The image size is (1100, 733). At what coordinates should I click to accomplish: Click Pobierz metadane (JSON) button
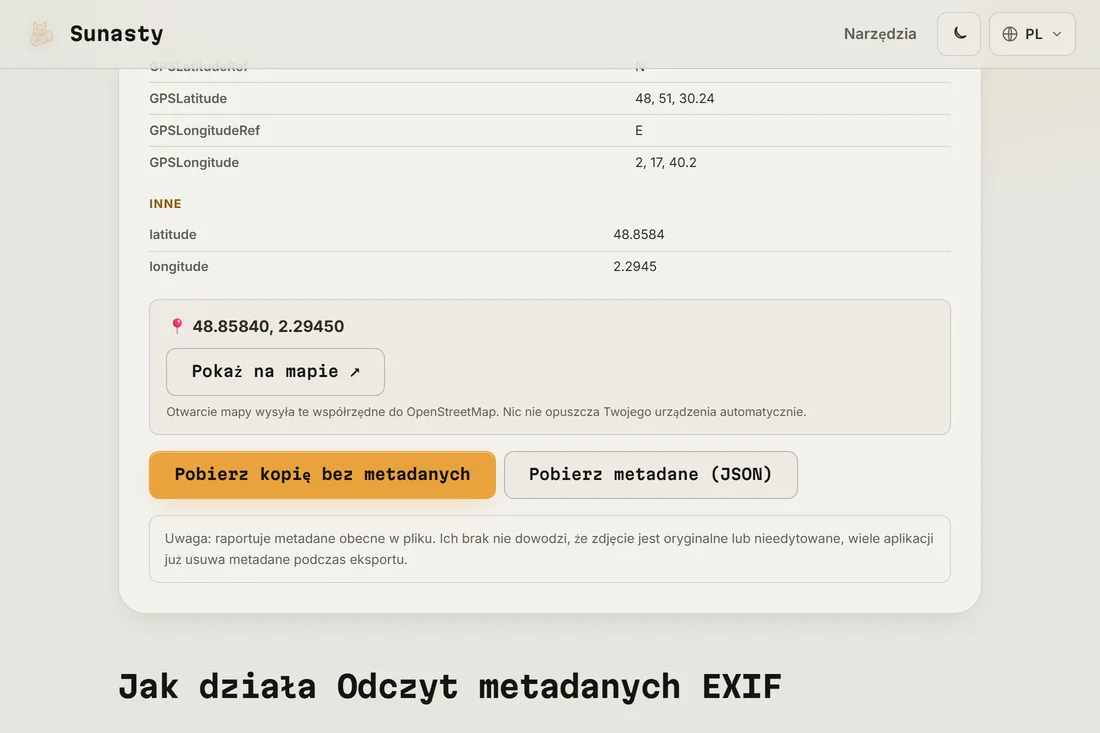(x=650, y=475)
